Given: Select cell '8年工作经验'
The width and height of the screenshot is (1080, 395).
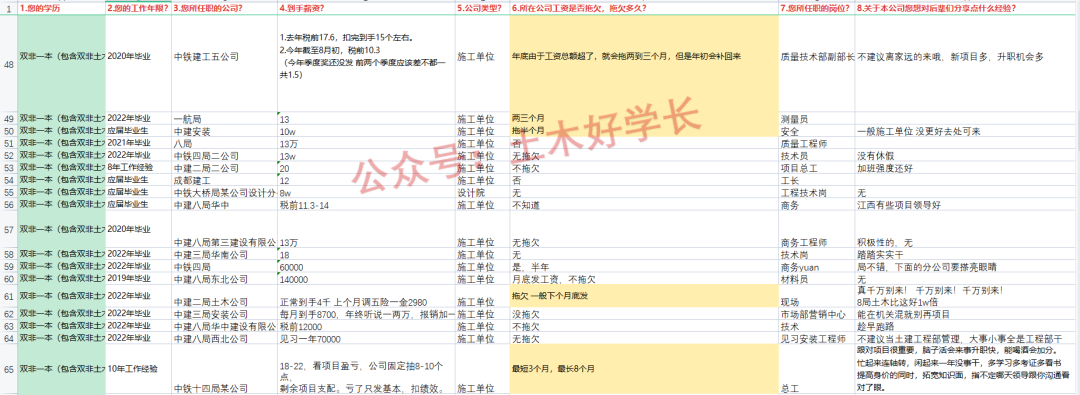Looking at the screenshot, I should 138,168.
